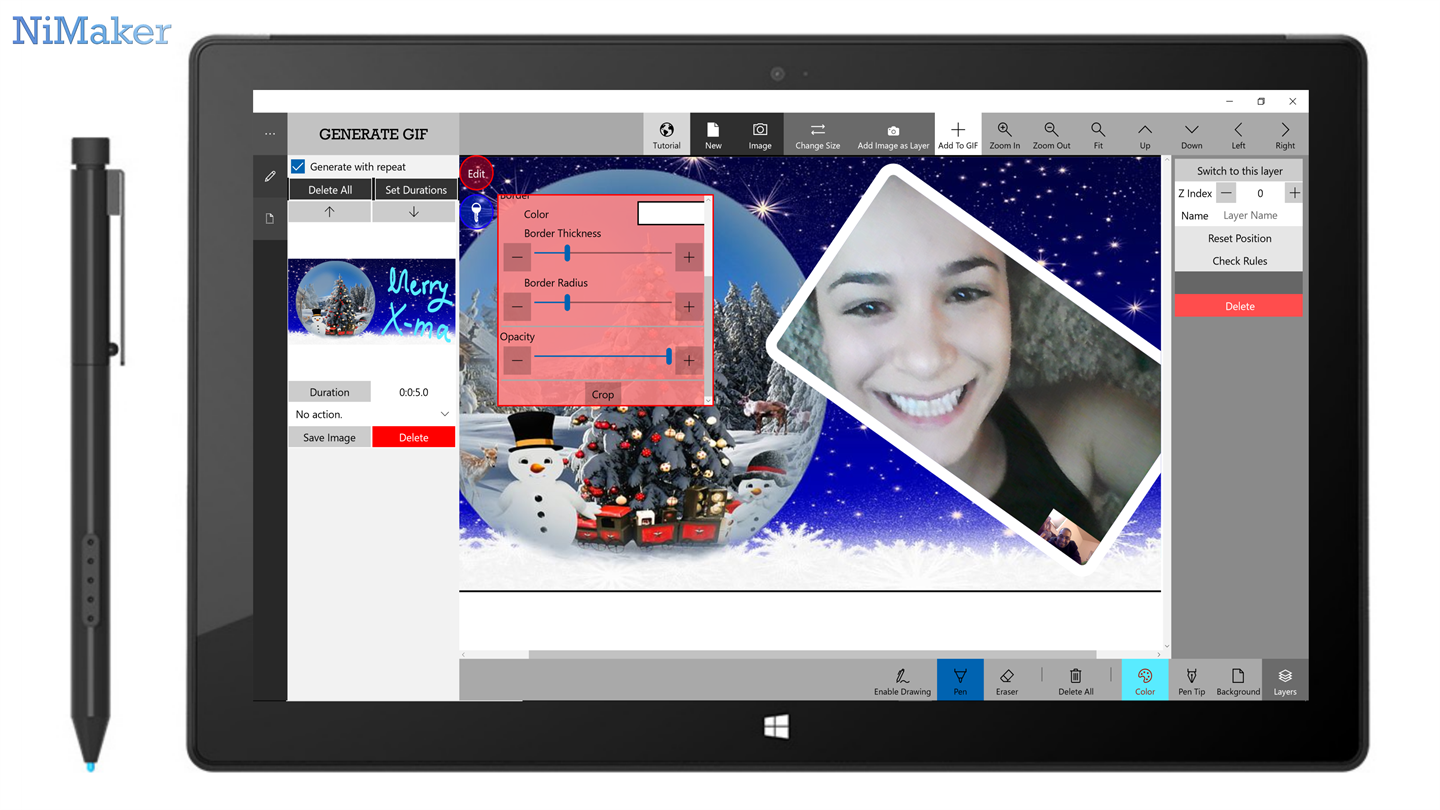Screen dimensions: 1440x810
Task: Click Delete All trash icon in bottom toolbar
Action: point(1076,680)
